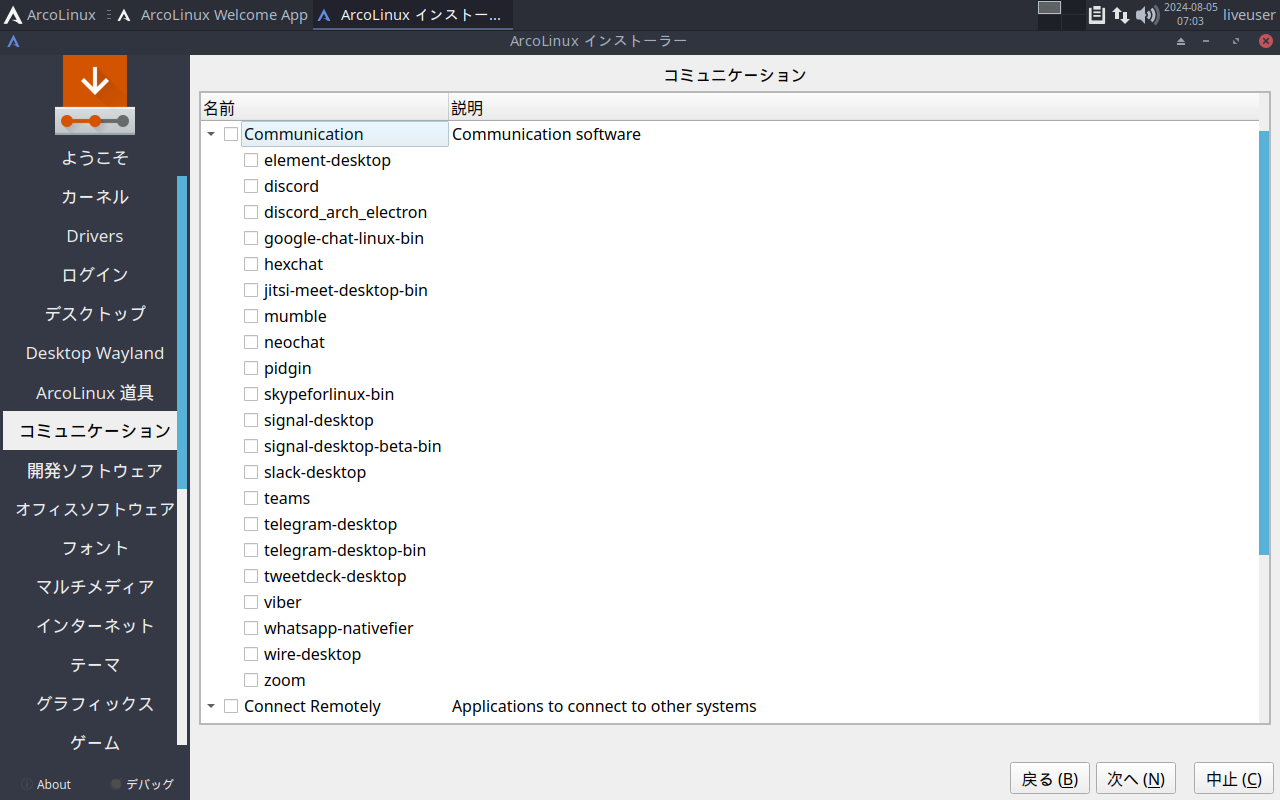
Task: Select the マルチメディア step
Action: click(x=95, y=587)
